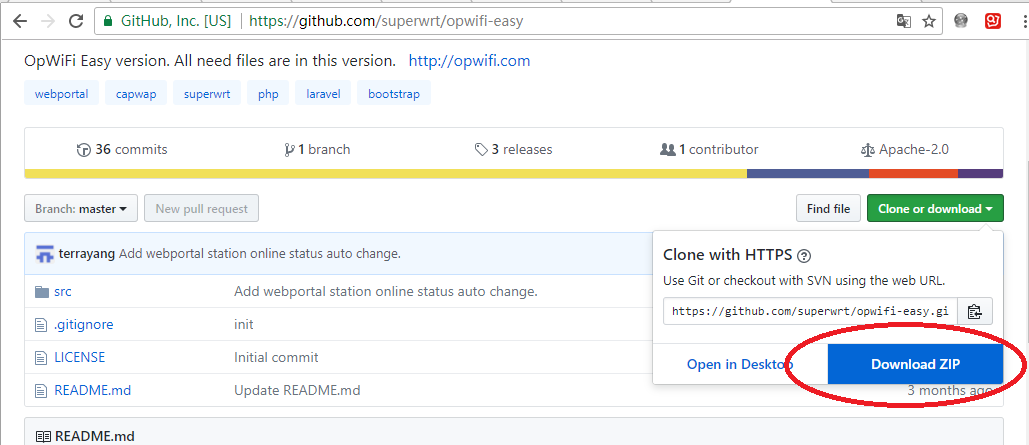Open latest commit message about webportal station
Image resolution: width=1029 pixels, height=445 pixels.
(x=260, y=253)
